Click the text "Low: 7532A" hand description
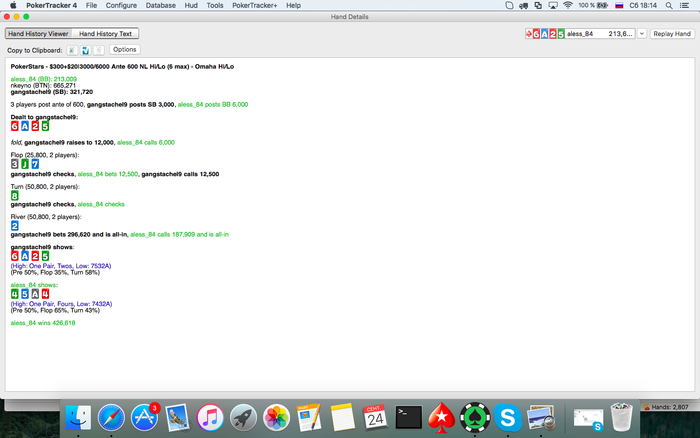The image size is (700, 438). (x=93, y=266)
